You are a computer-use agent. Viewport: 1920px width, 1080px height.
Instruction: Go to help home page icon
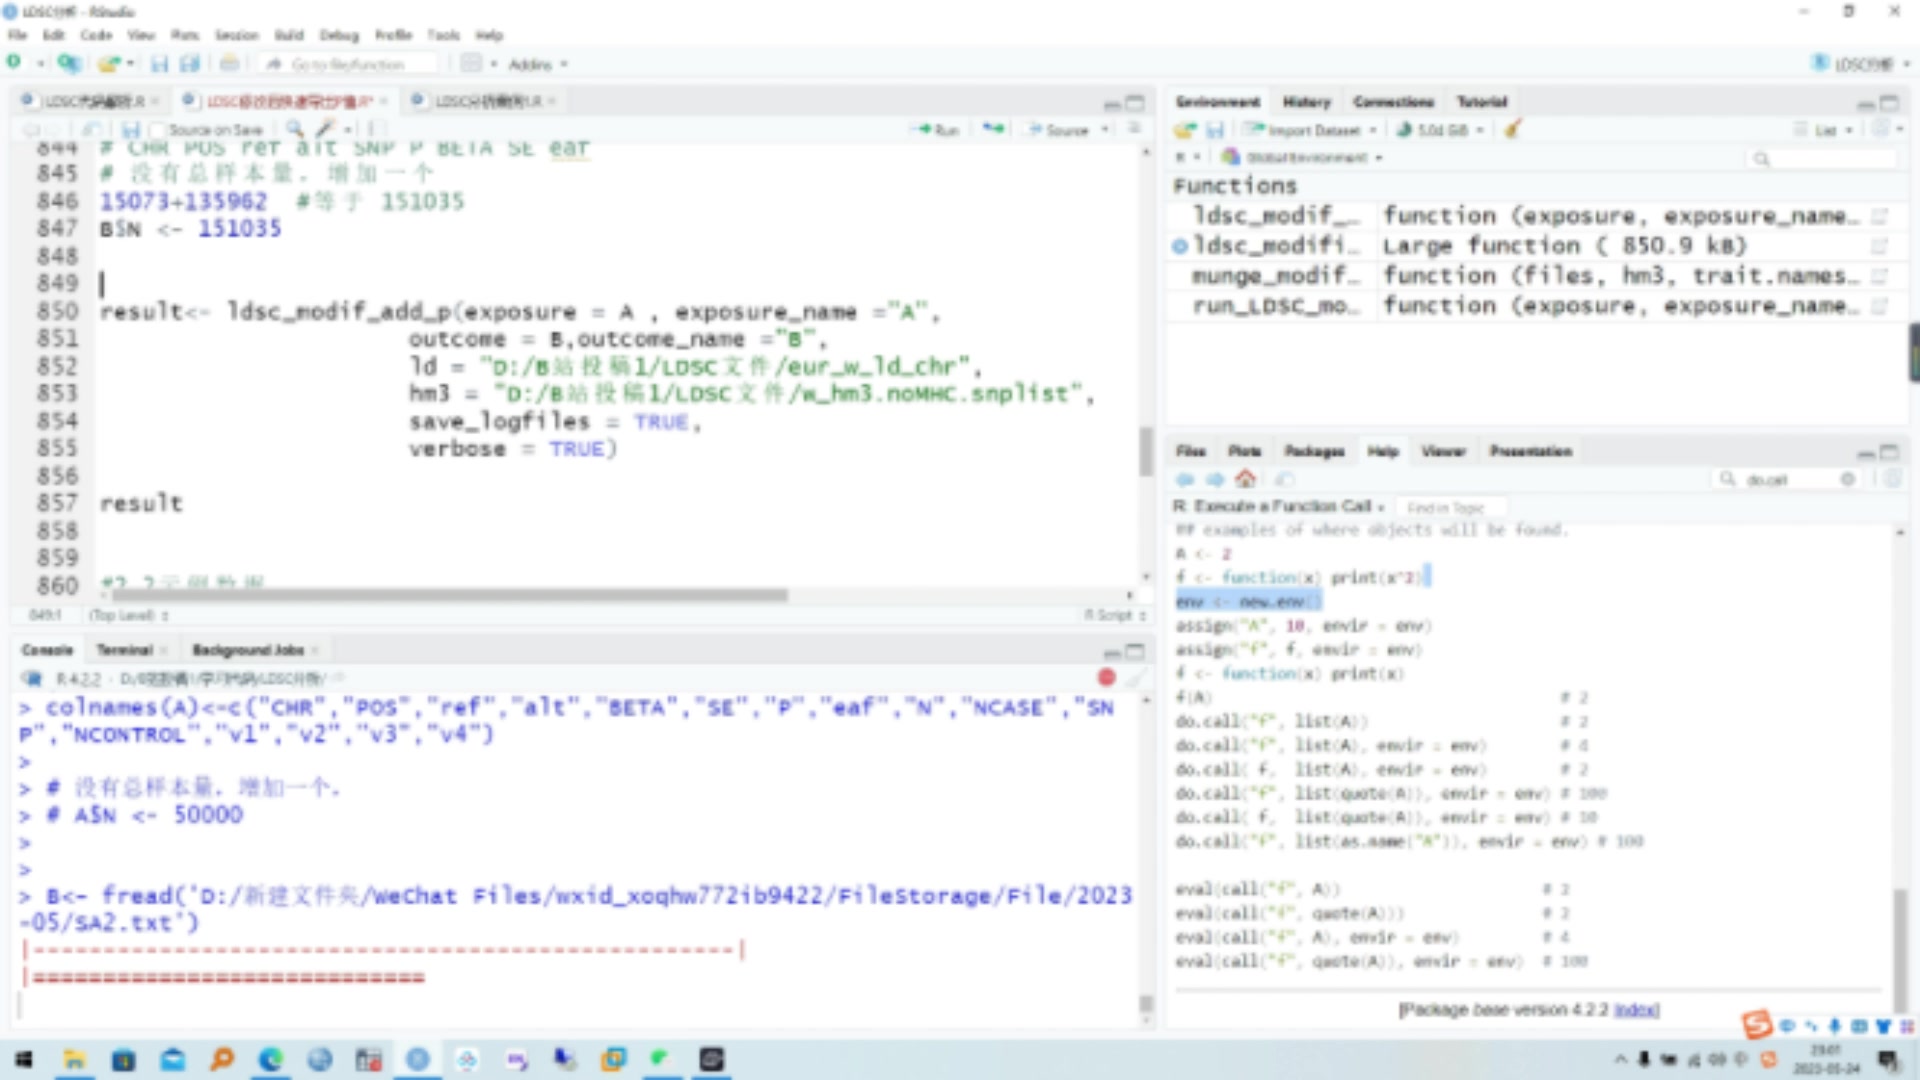(1245, 479)
